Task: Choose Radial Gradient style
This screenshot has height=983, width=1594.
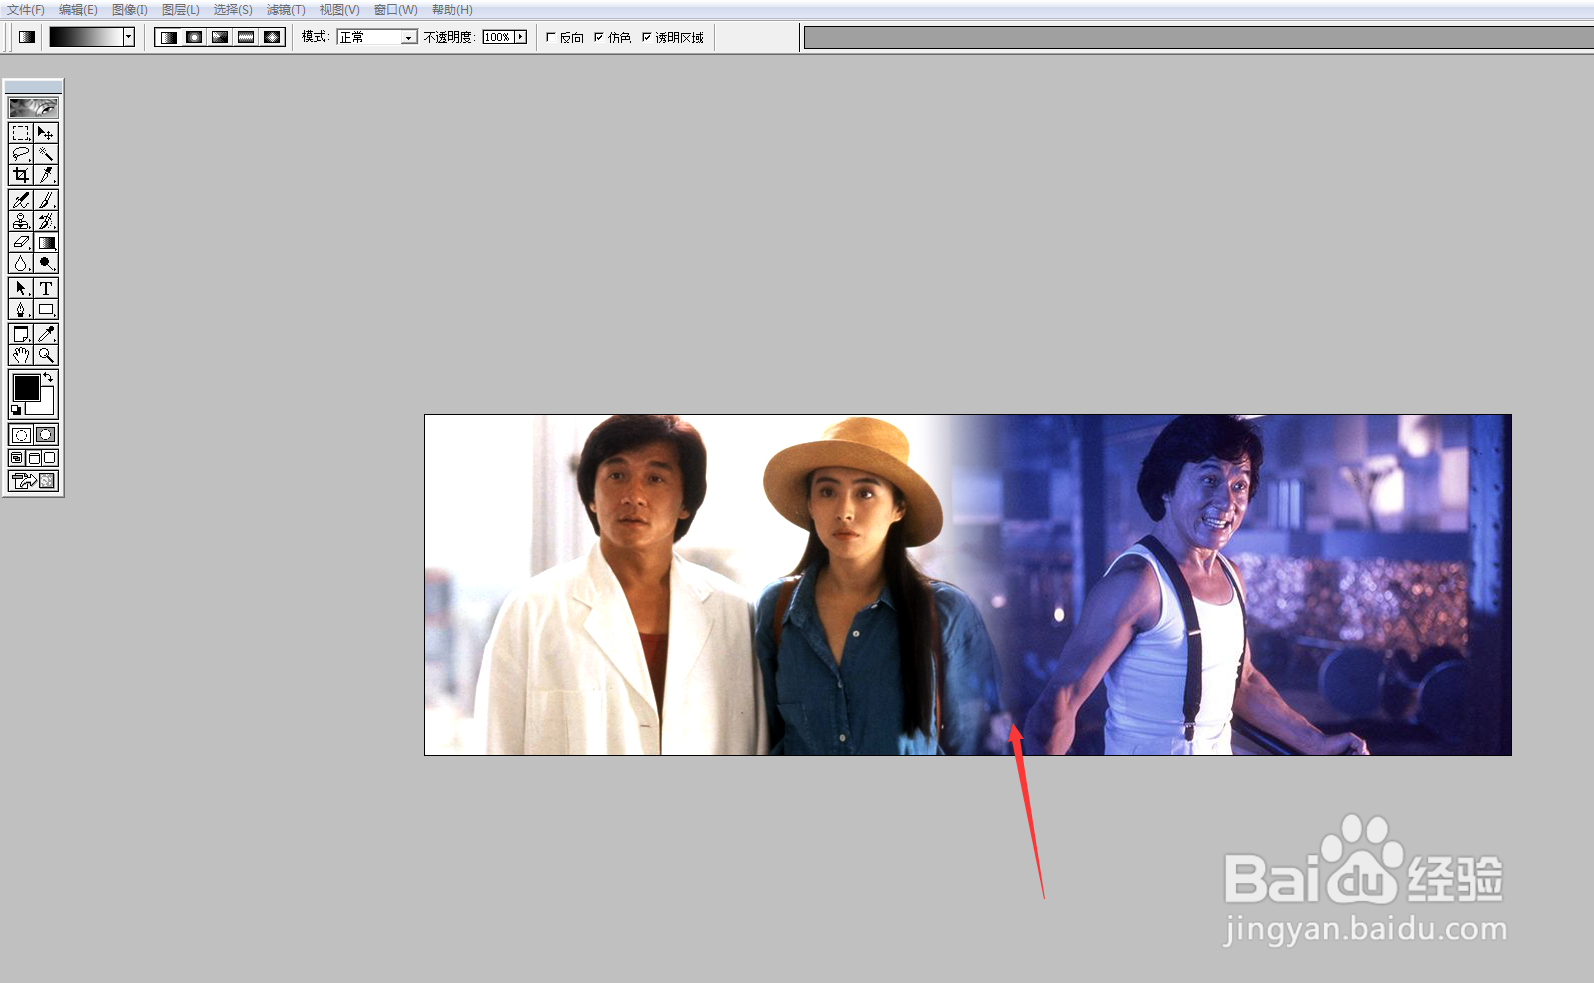Action: point(194,37)
